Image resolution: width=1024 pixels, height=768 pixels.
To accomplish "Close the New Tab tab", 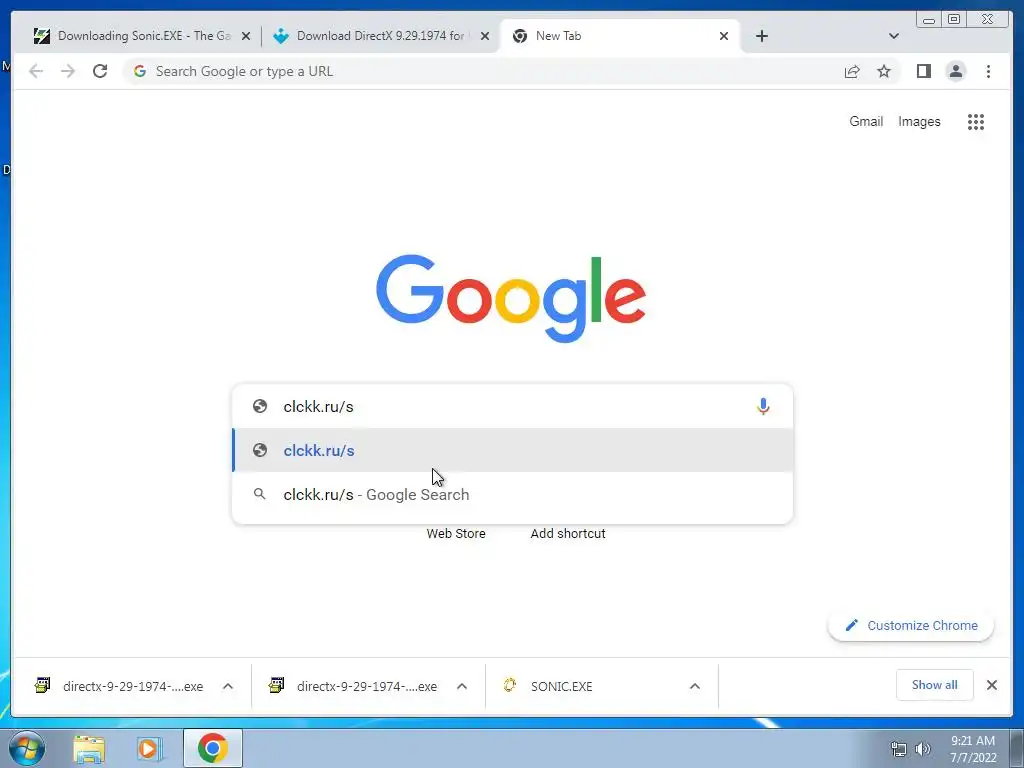I will pyautogui.click(x=724, y=37).
